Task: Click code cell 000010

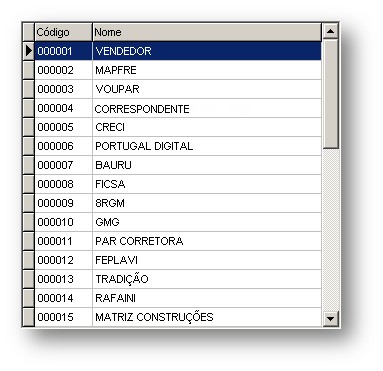Action: [x=63, y=222]
